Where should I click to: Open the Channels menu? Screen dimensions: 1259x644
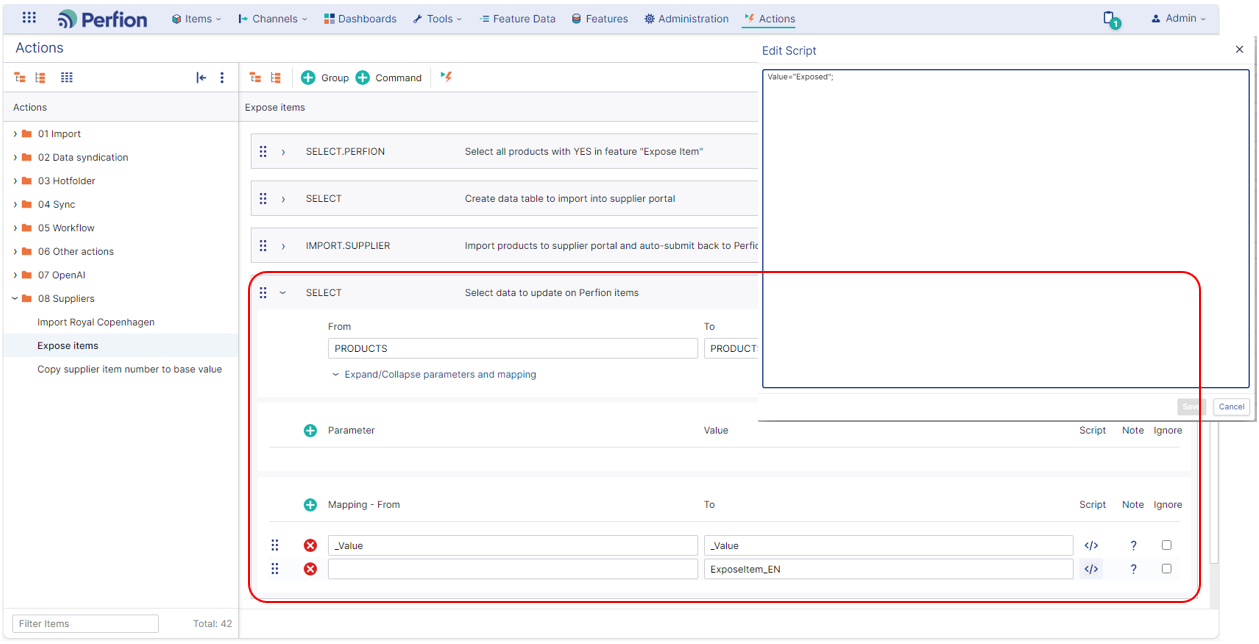point(273,19)
